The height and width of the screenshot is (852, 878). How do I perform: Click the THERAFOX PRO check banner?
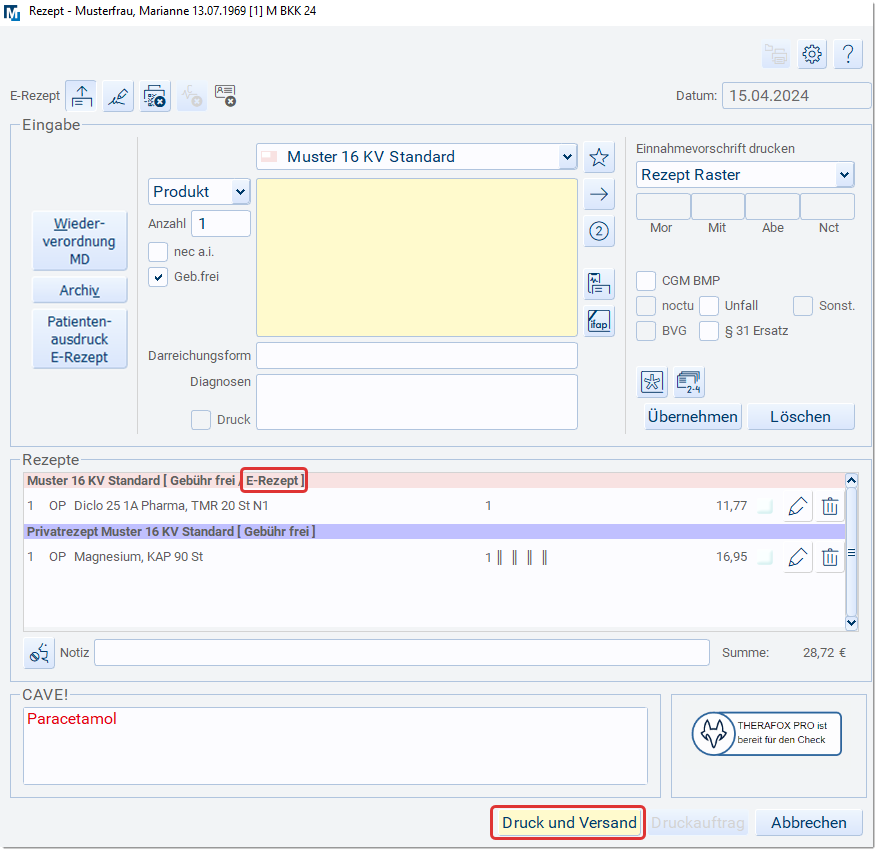767,734
